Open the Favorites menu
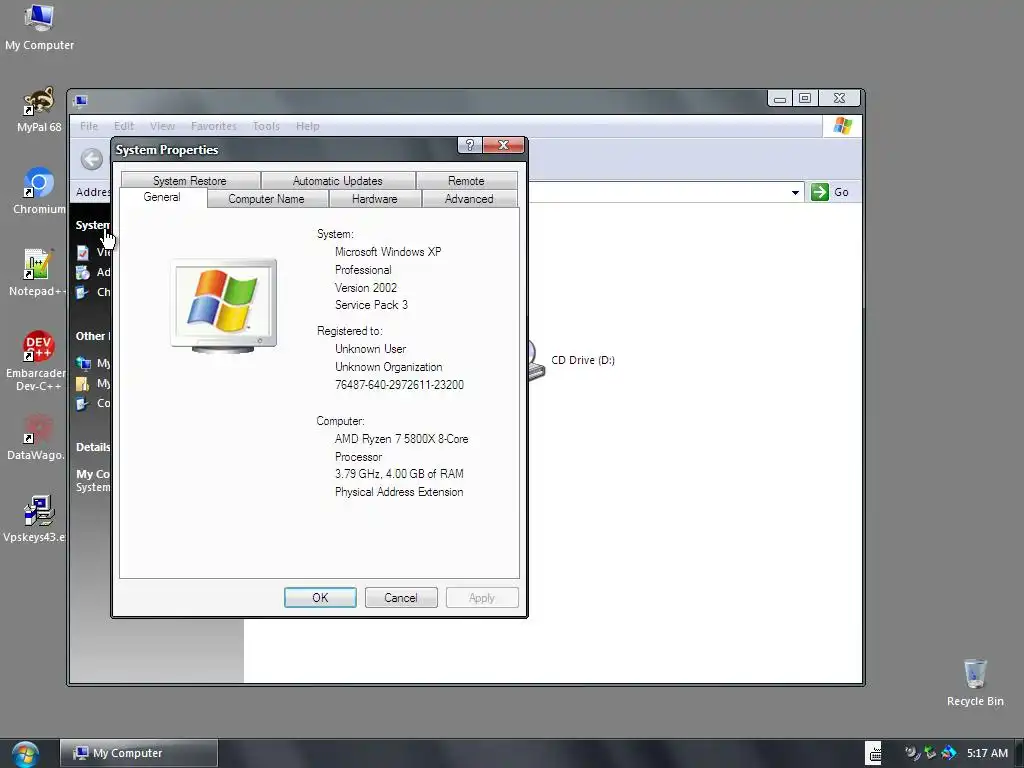 (214, 126)
